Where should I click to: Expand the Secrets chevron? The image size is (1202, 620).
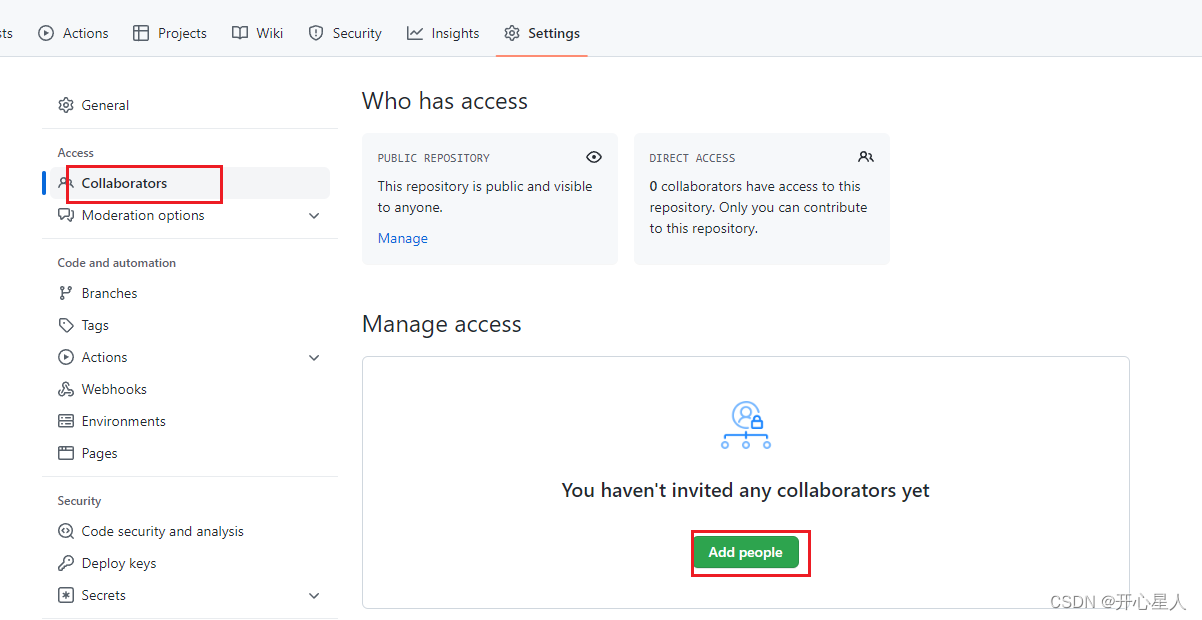(314, 595)
